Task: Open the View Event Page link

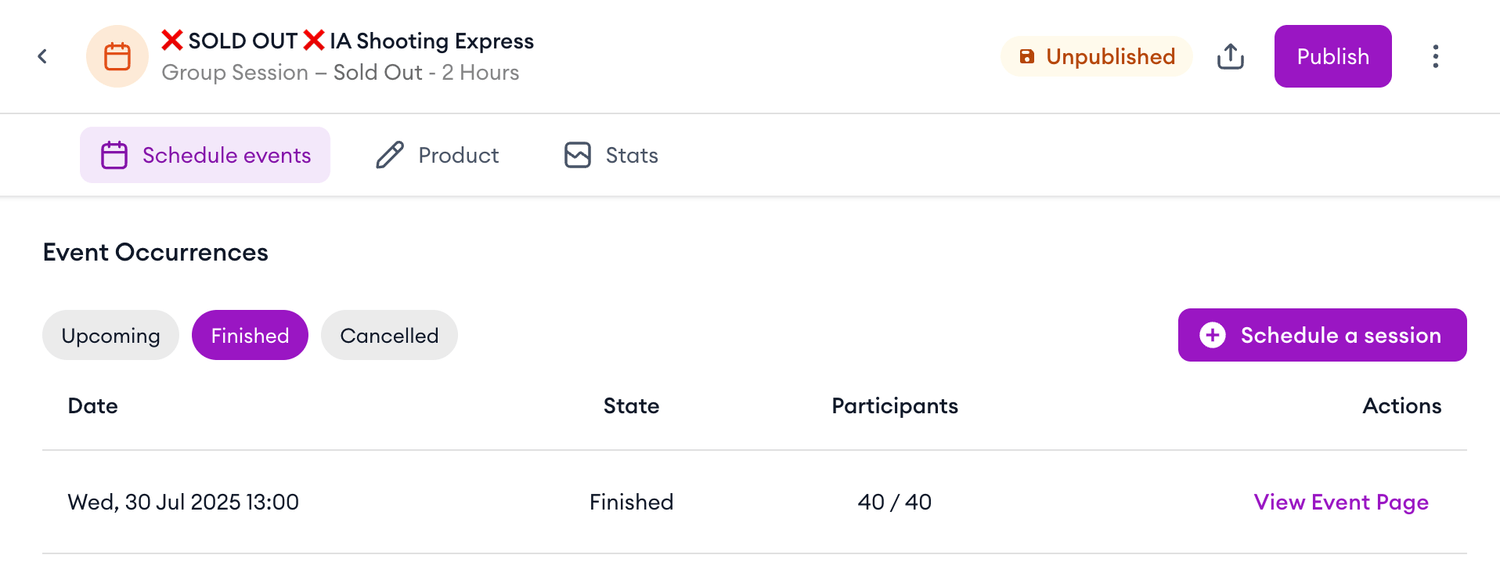Action: (x=1341, y=502)
